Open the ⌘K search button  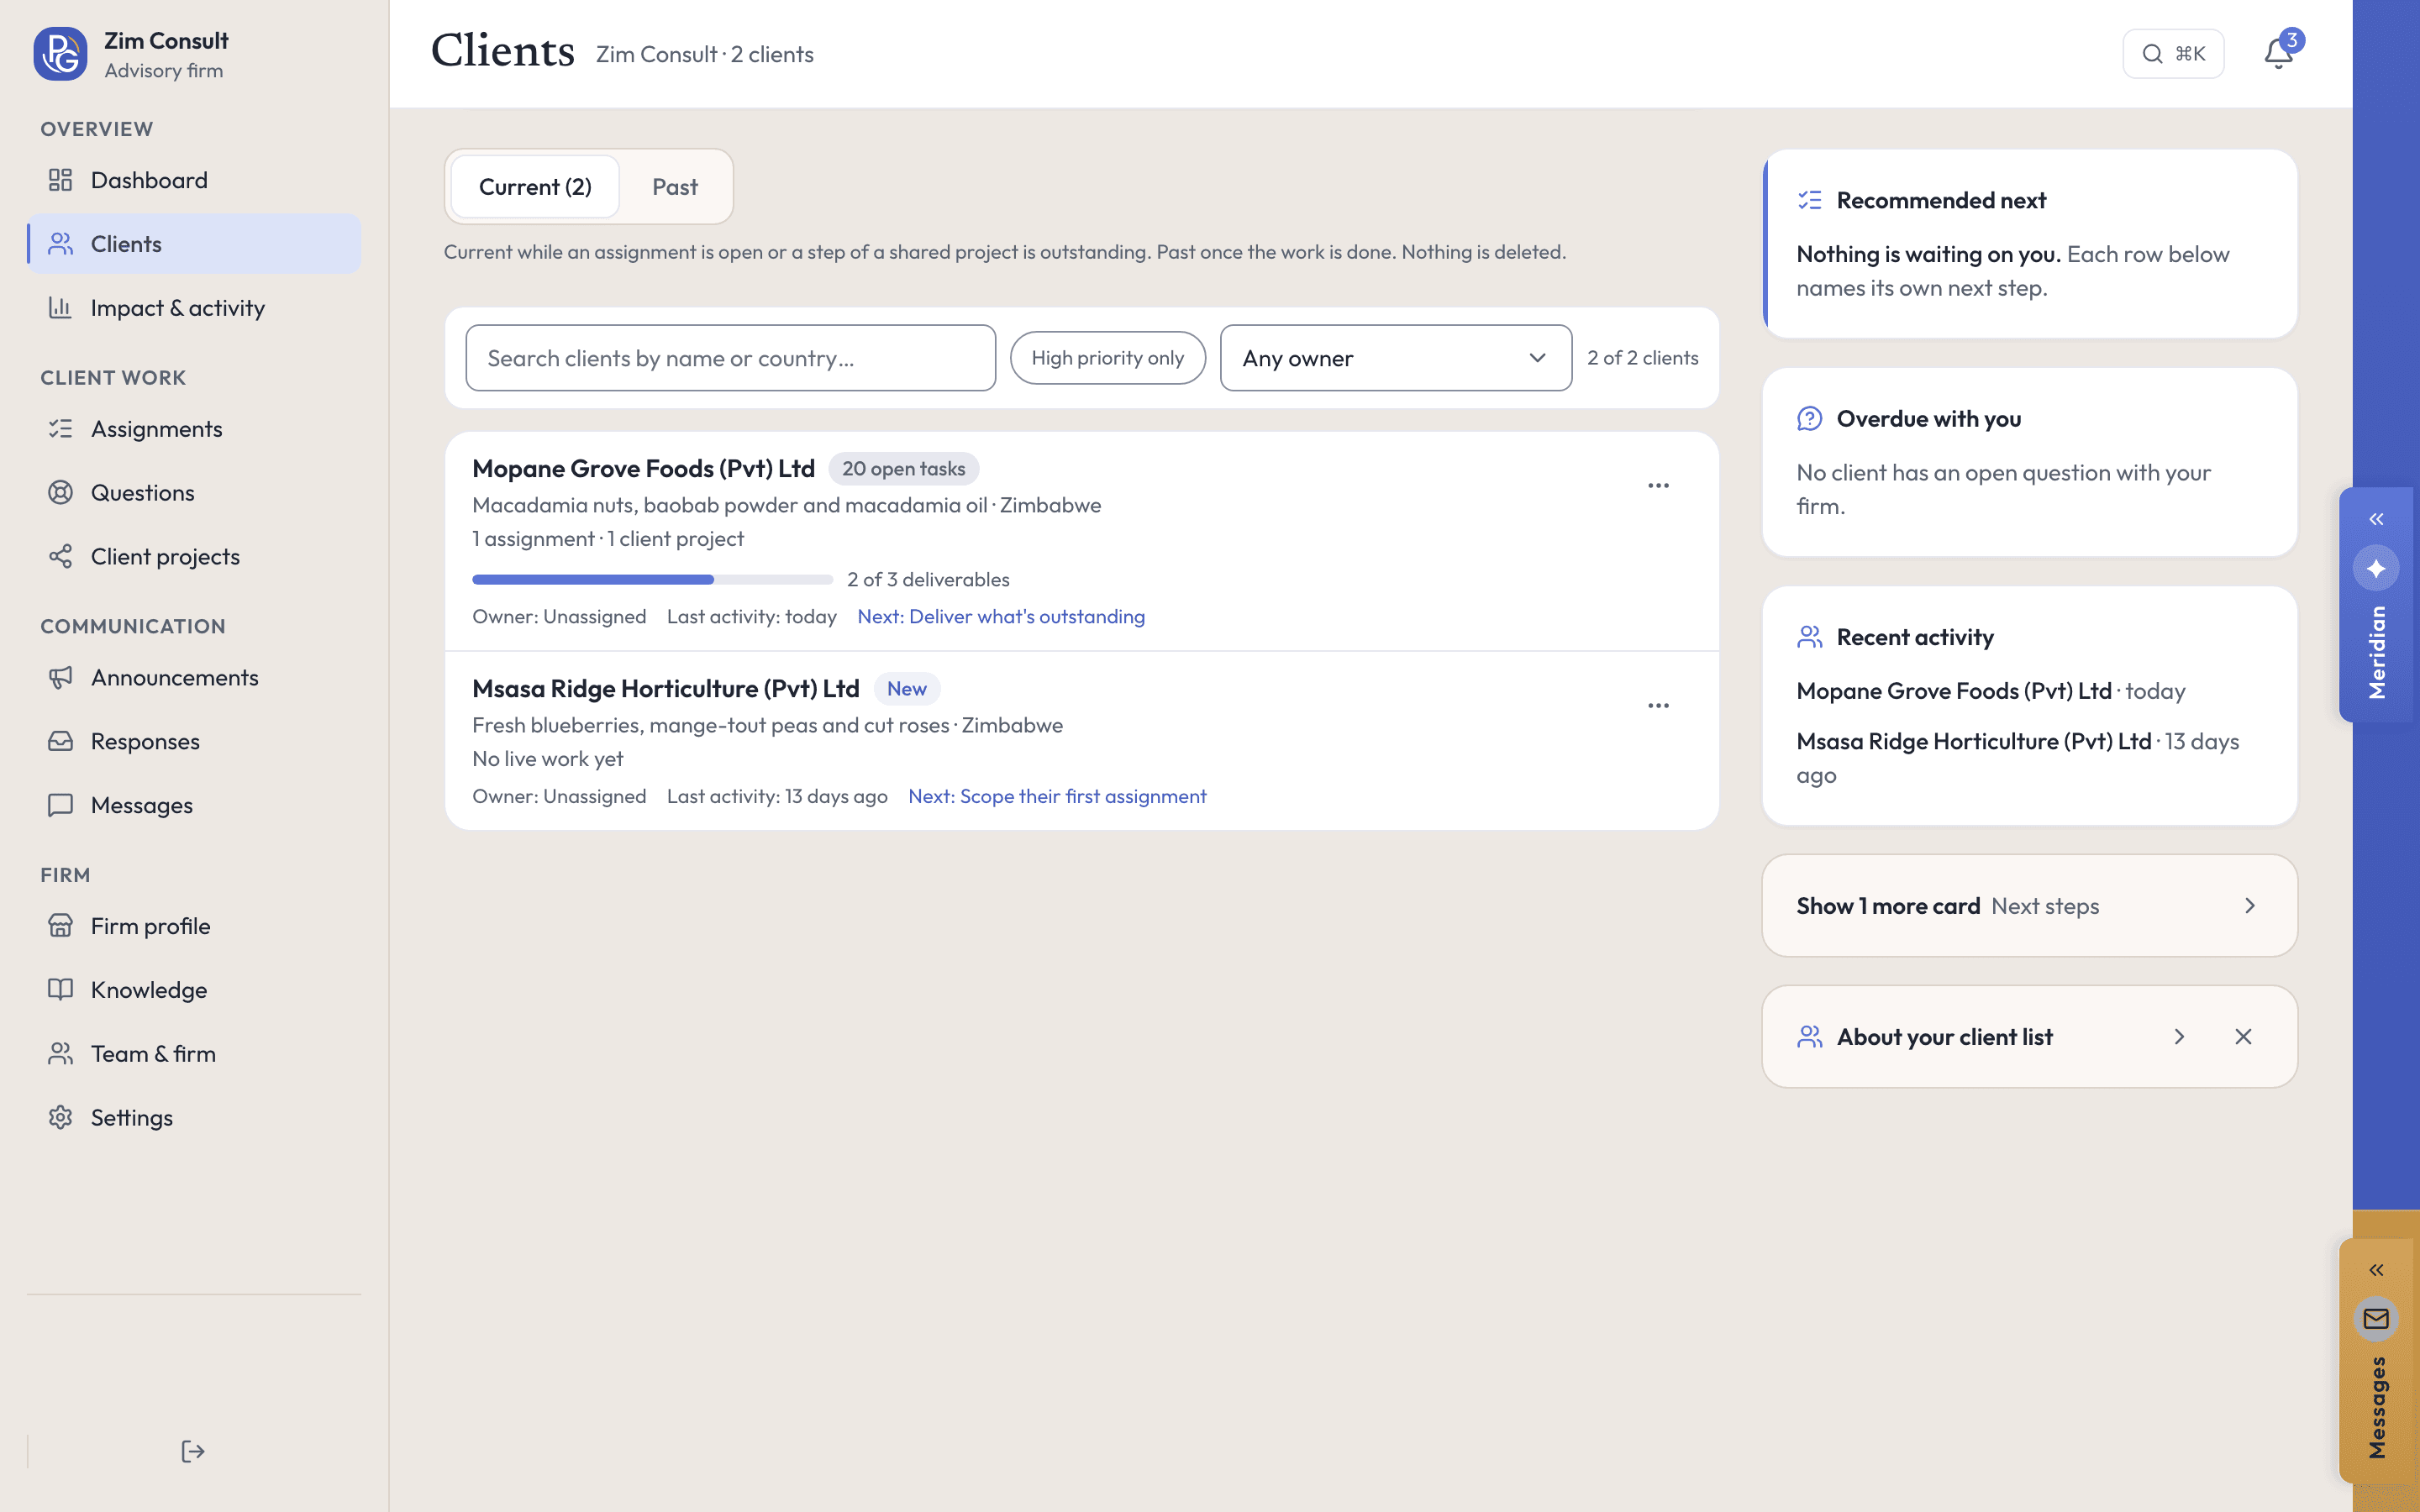coord(2173,54)
